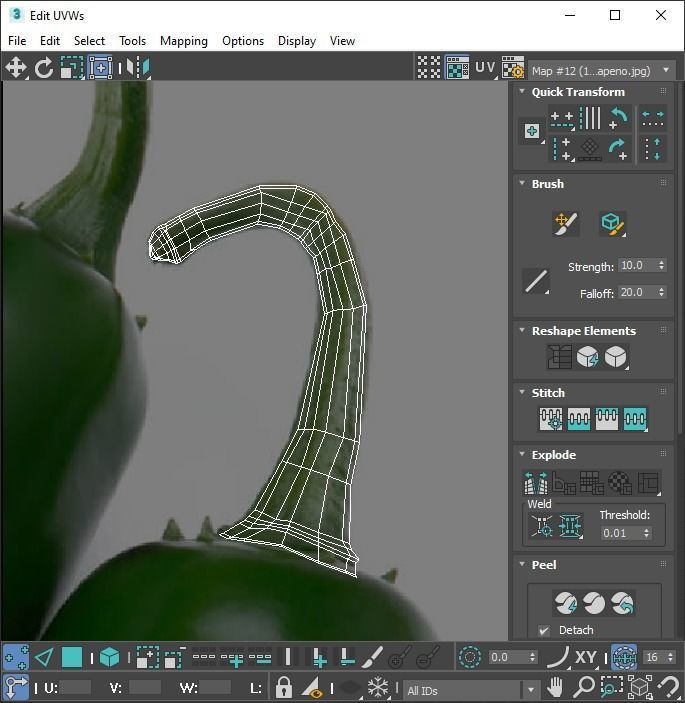Toggle Lock selection padlock icon

tap(283, 687)
